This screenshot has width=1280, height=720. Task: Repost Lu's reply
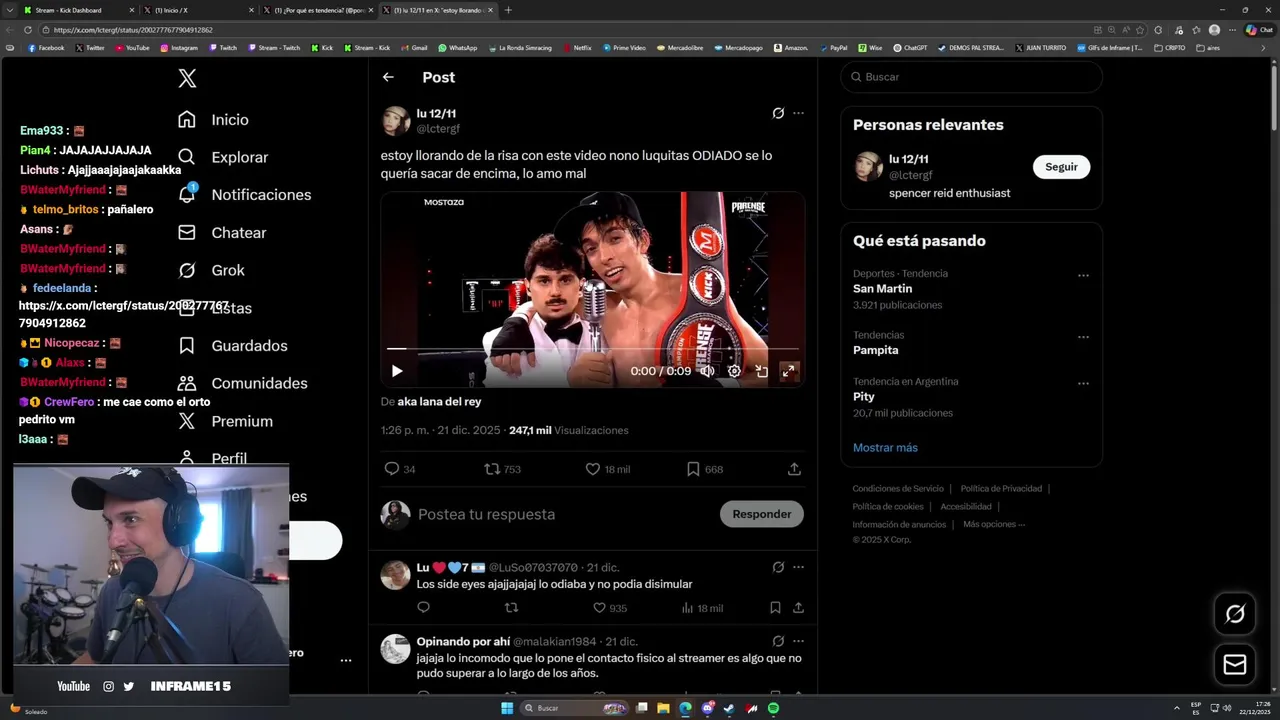(511, 608)
